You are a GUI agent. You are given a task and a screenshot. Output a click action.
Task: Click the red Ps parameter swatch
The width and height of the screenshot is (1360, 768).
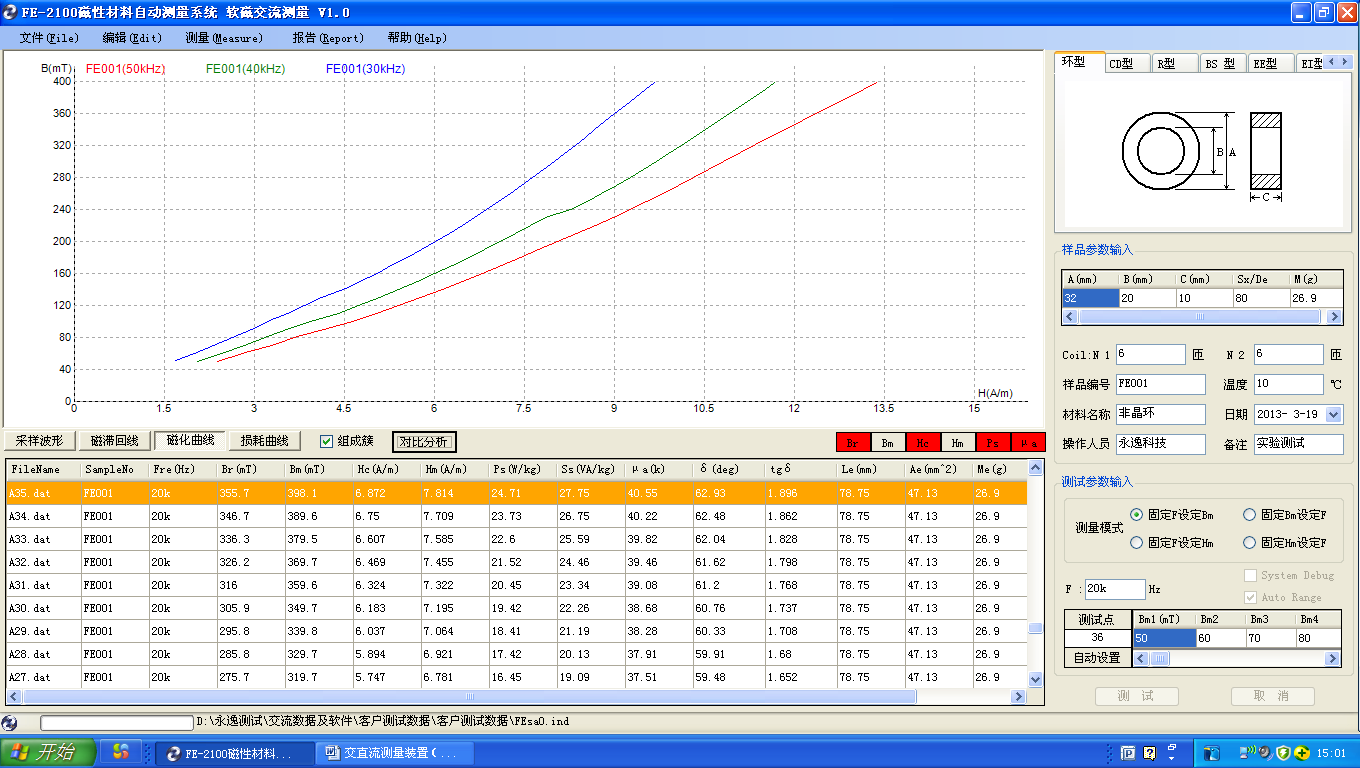click(993, 443)
